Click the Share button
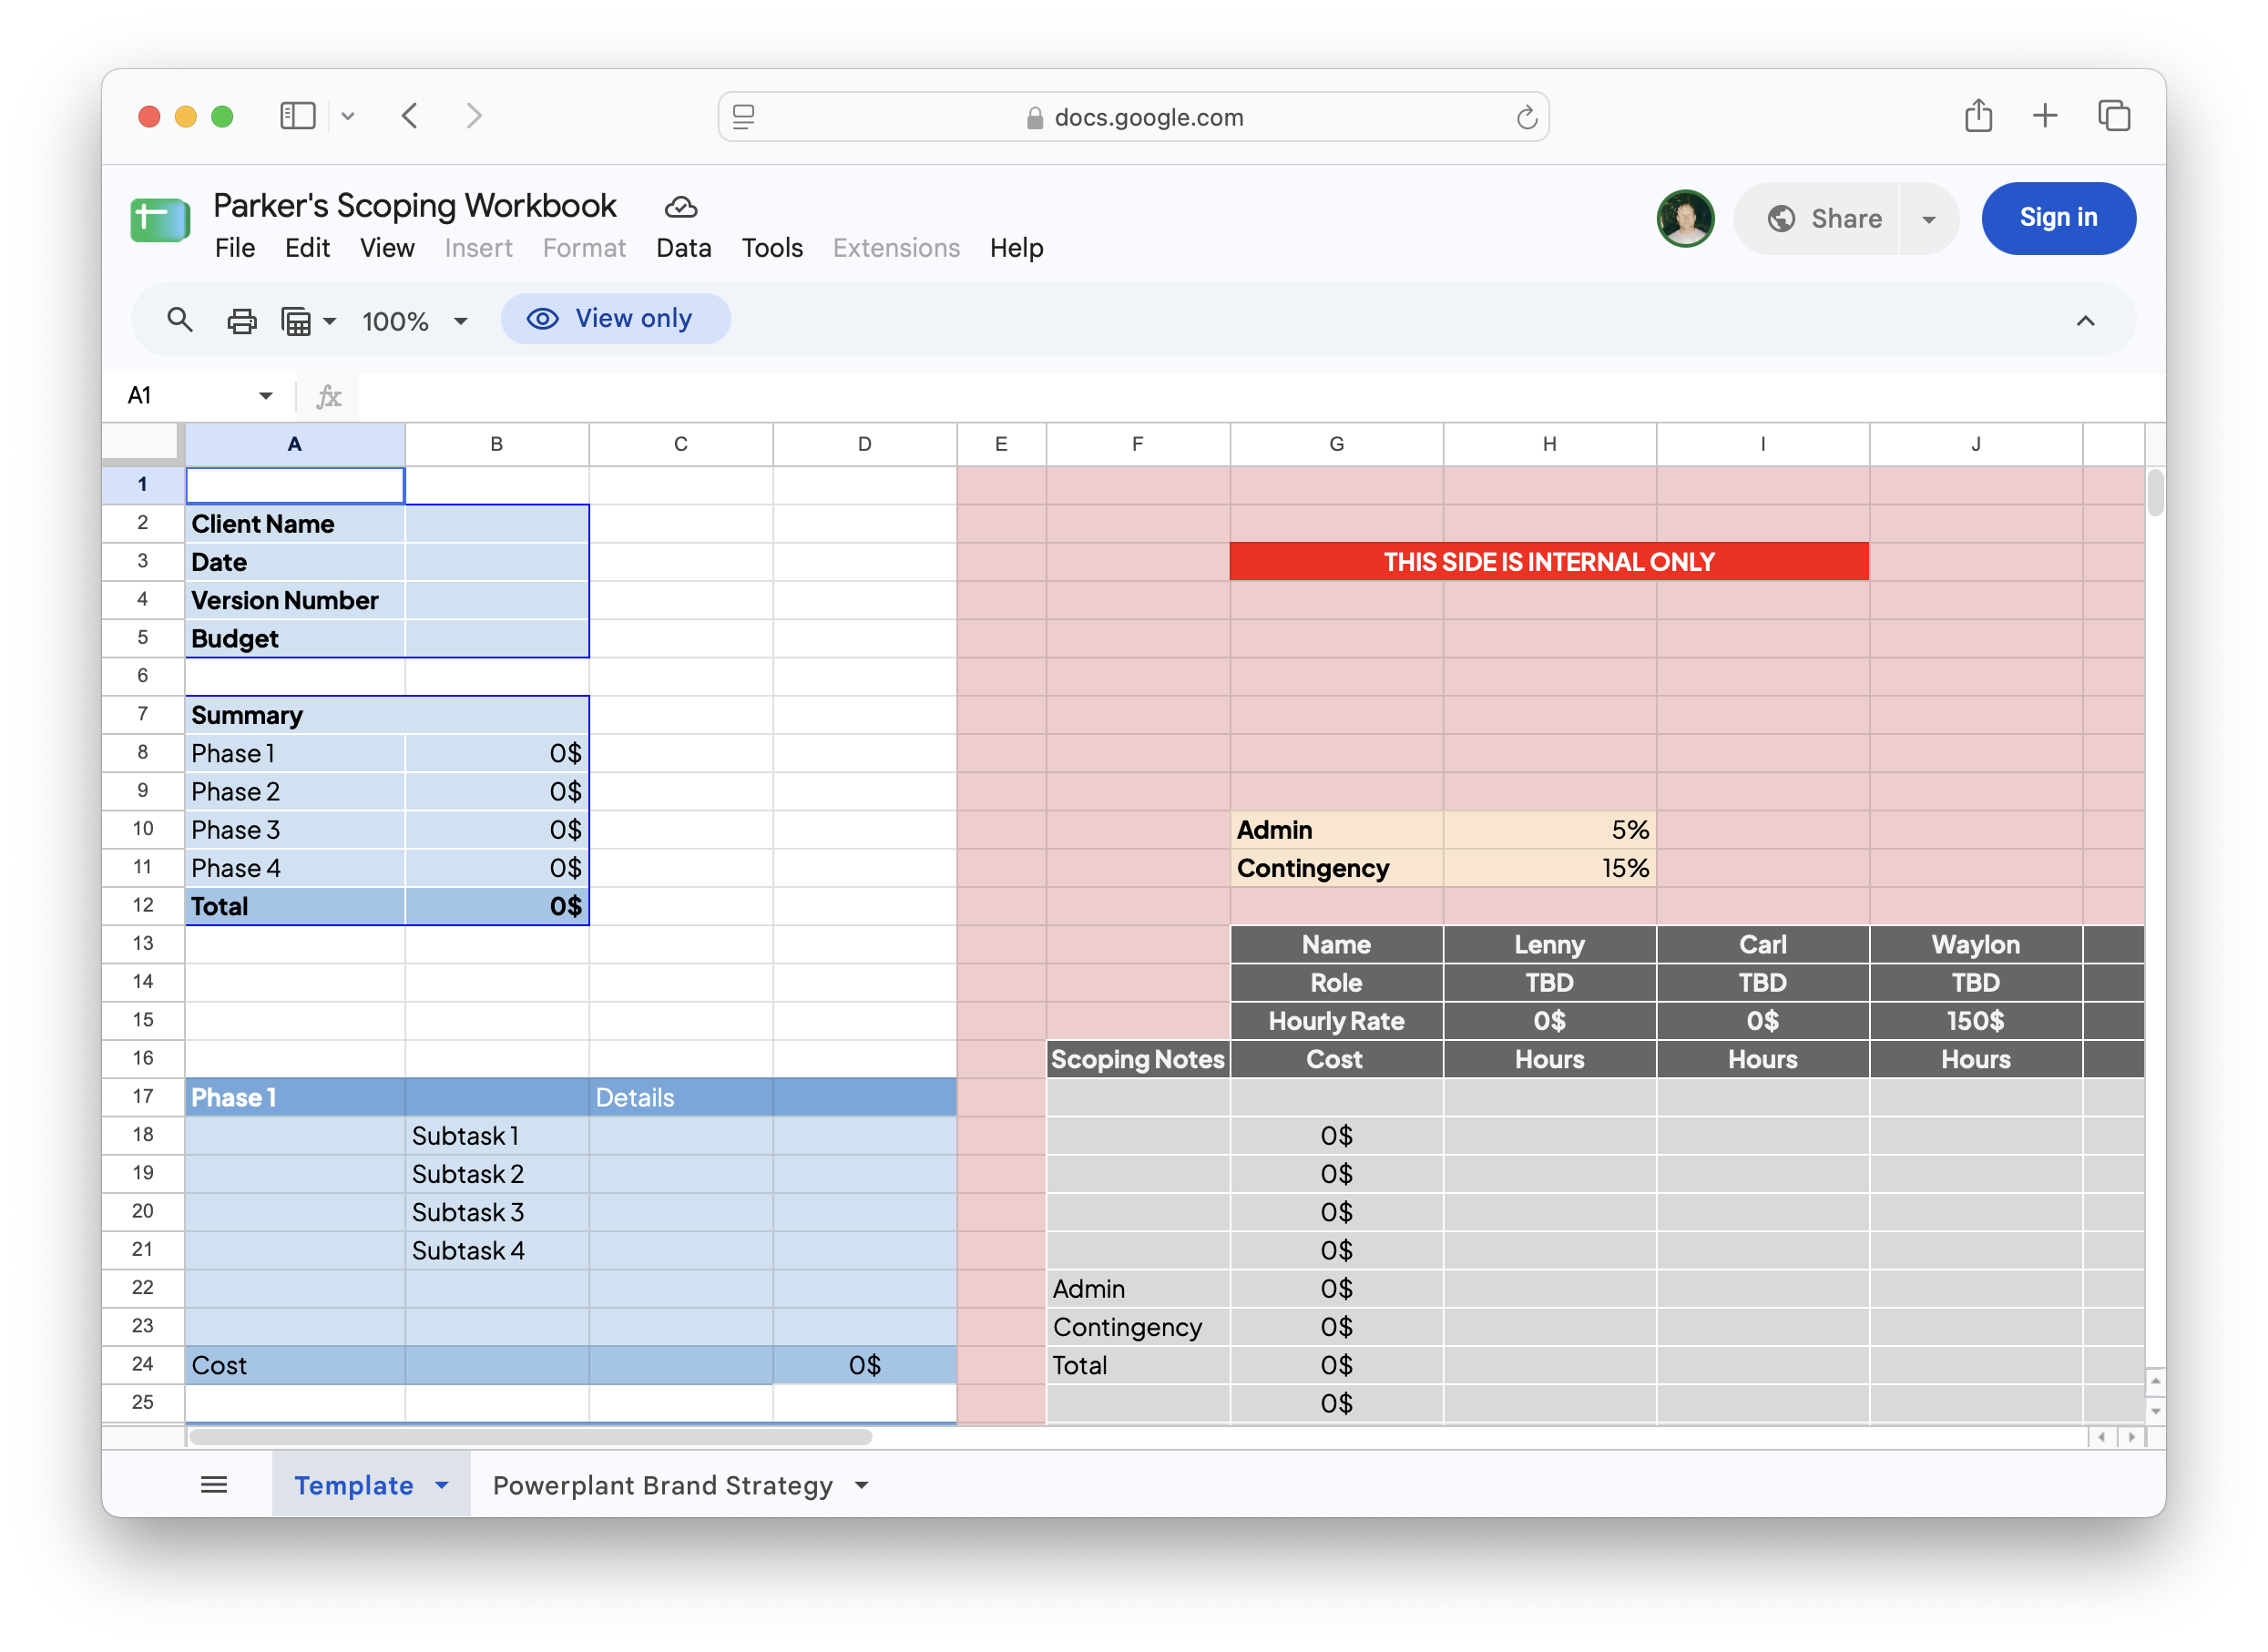2268x1652 pixels. point(1824,219)
